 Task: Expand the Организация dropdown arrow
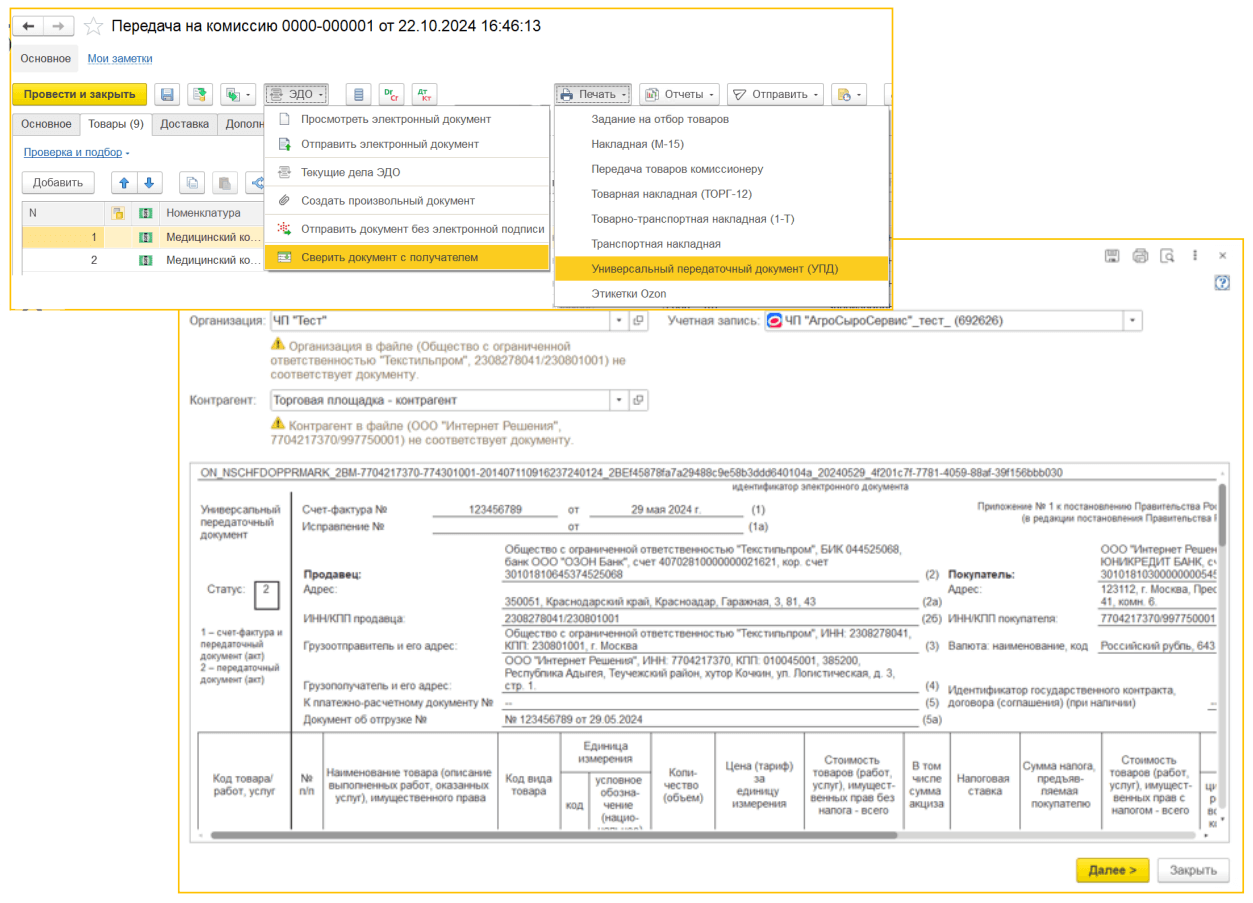[619, 321]
